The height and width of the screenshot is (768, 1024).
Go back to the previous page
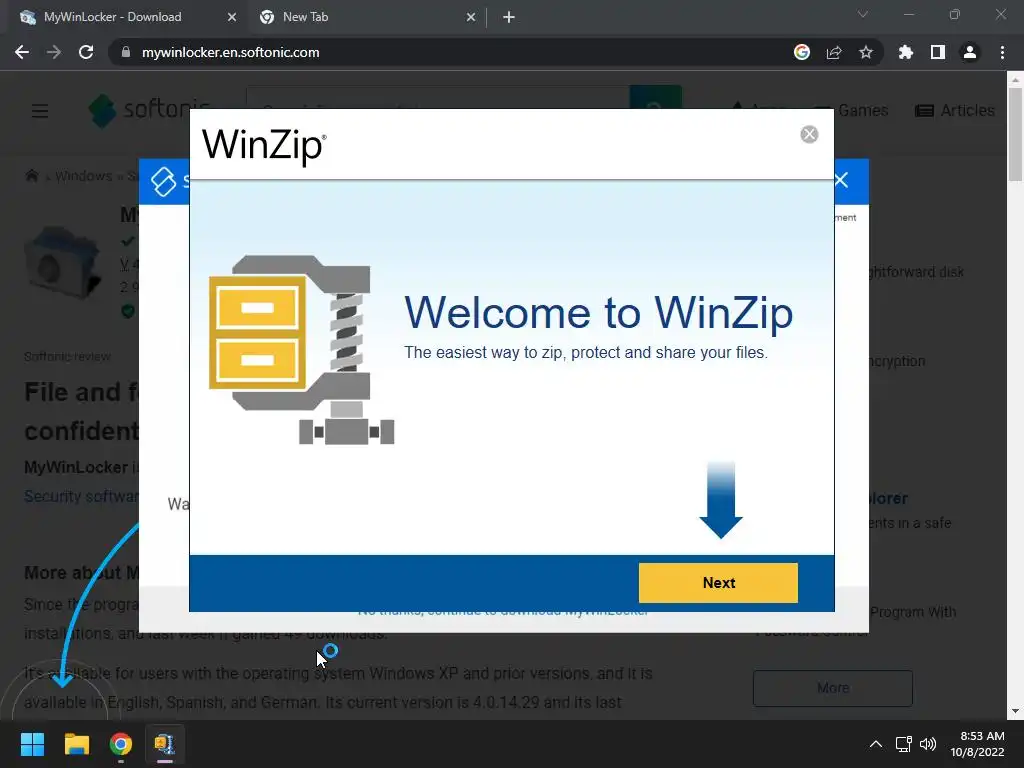22,52
